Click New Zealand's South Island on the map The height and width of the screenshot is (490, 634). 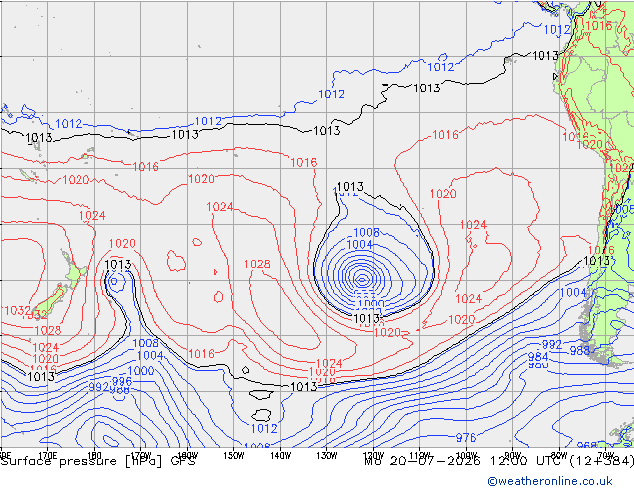coord(51,302)
